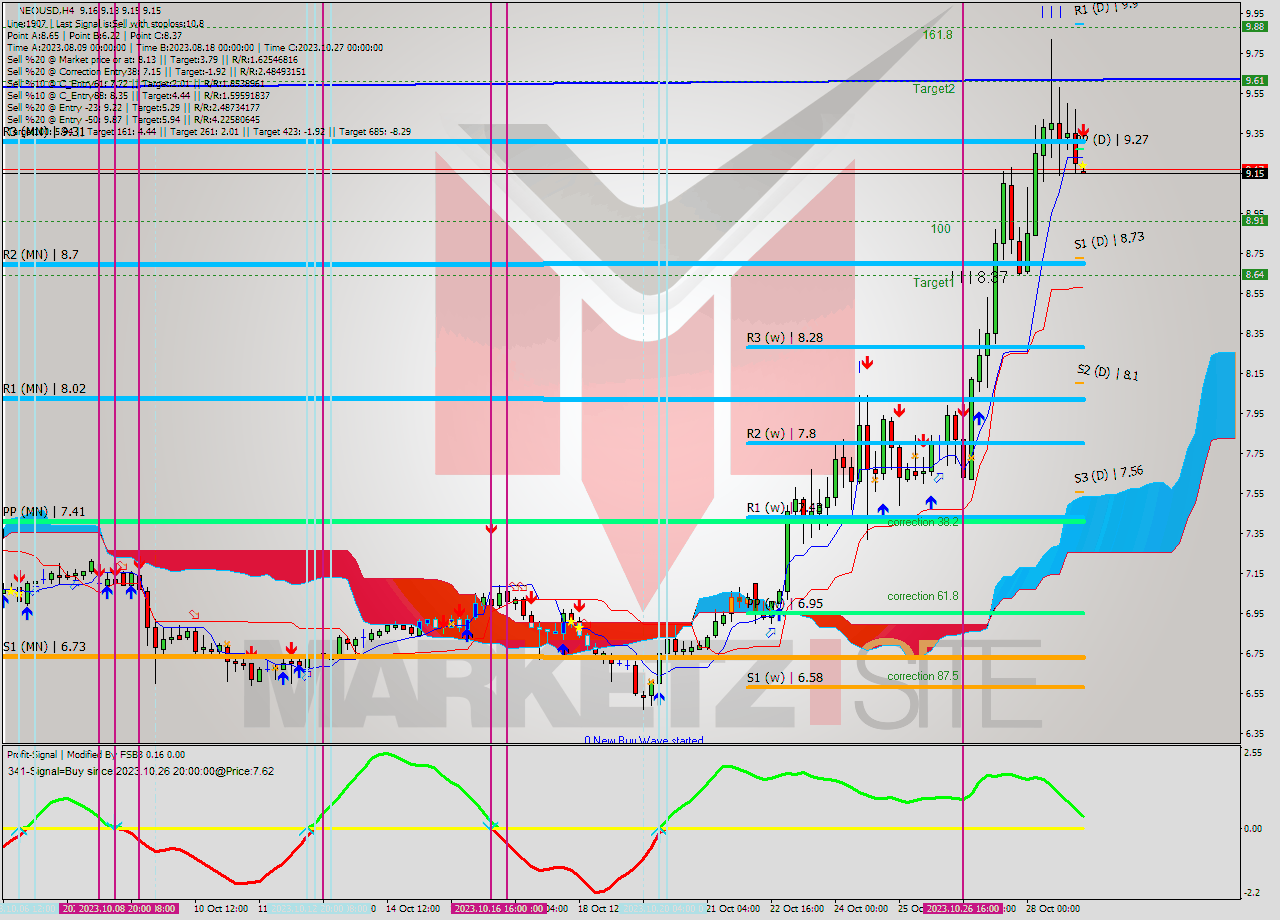
Task: Click the '22 Oct 16:00' time axis label
Action: [x=796, y=908]
